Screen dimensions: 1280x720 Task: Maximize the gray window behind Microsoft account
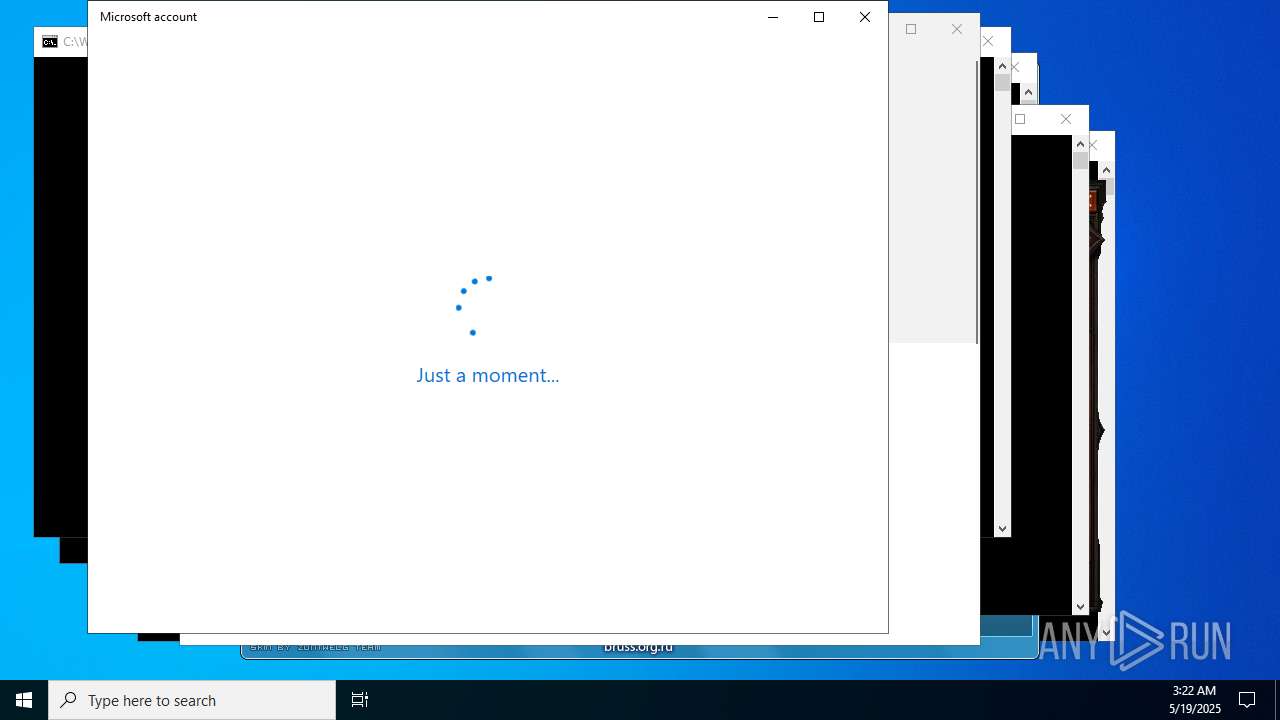(x=911, y=29)
